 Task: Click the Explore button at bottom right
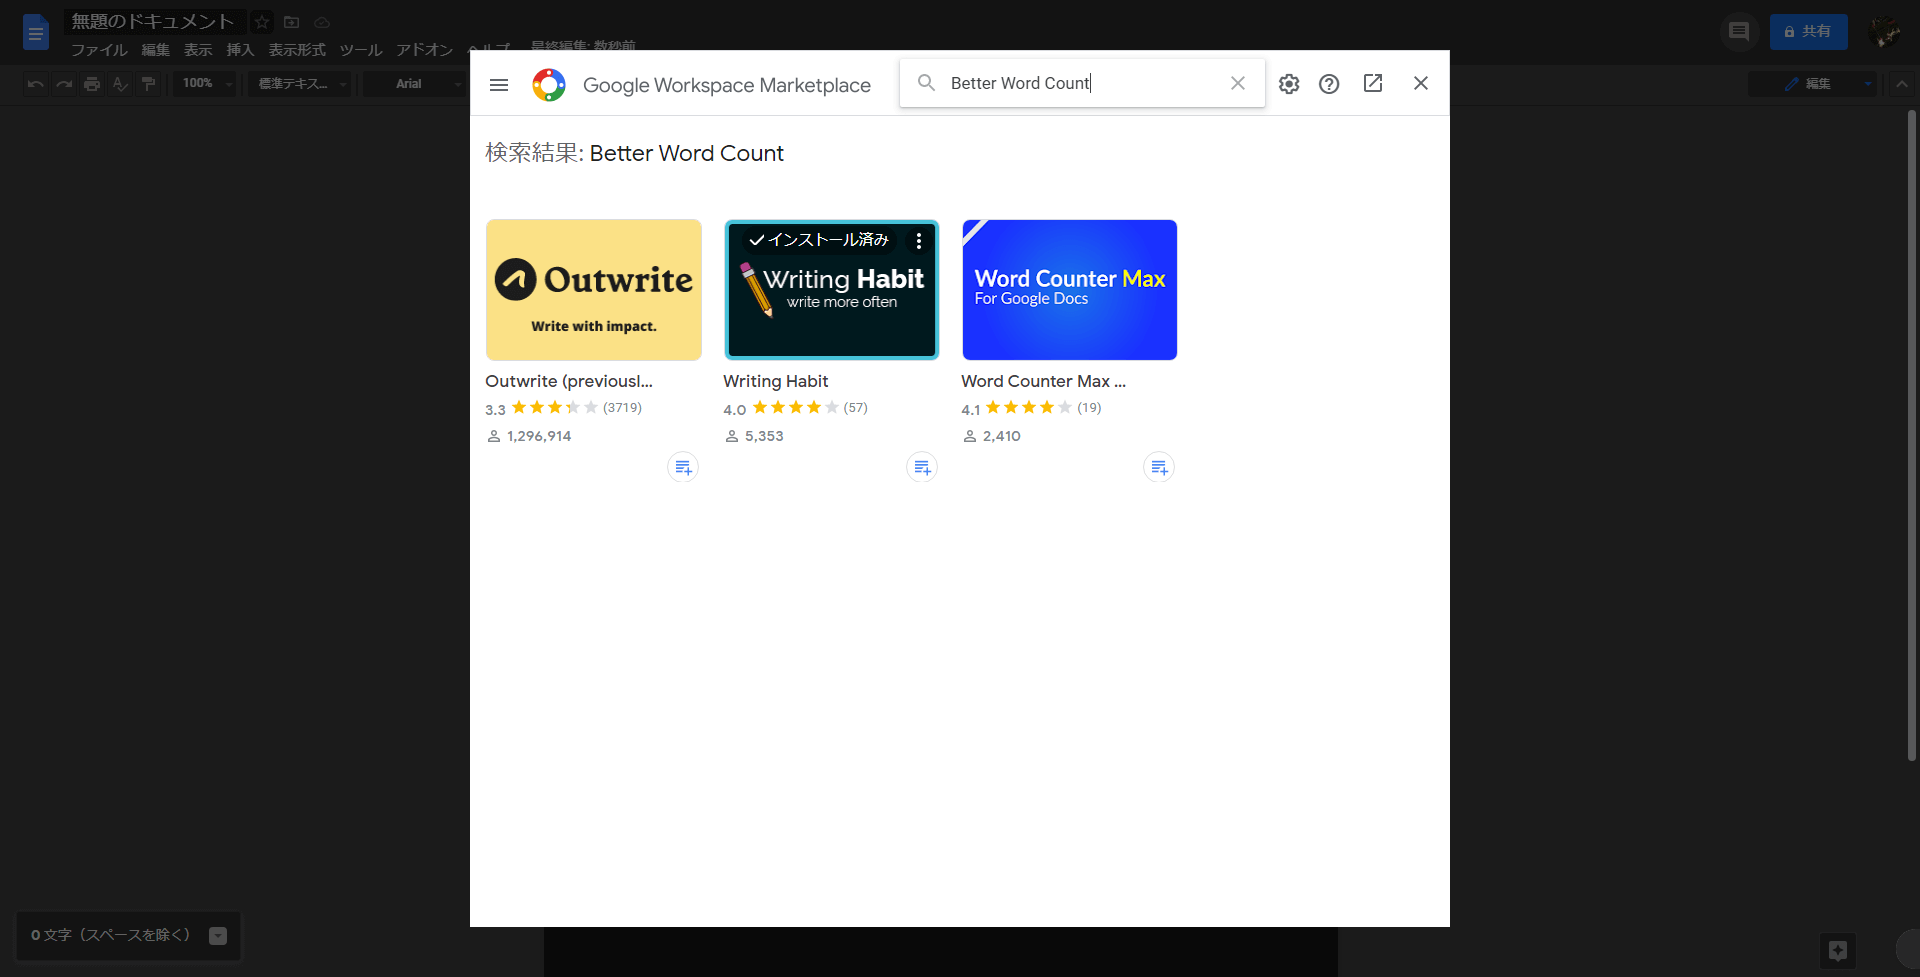1838,951
